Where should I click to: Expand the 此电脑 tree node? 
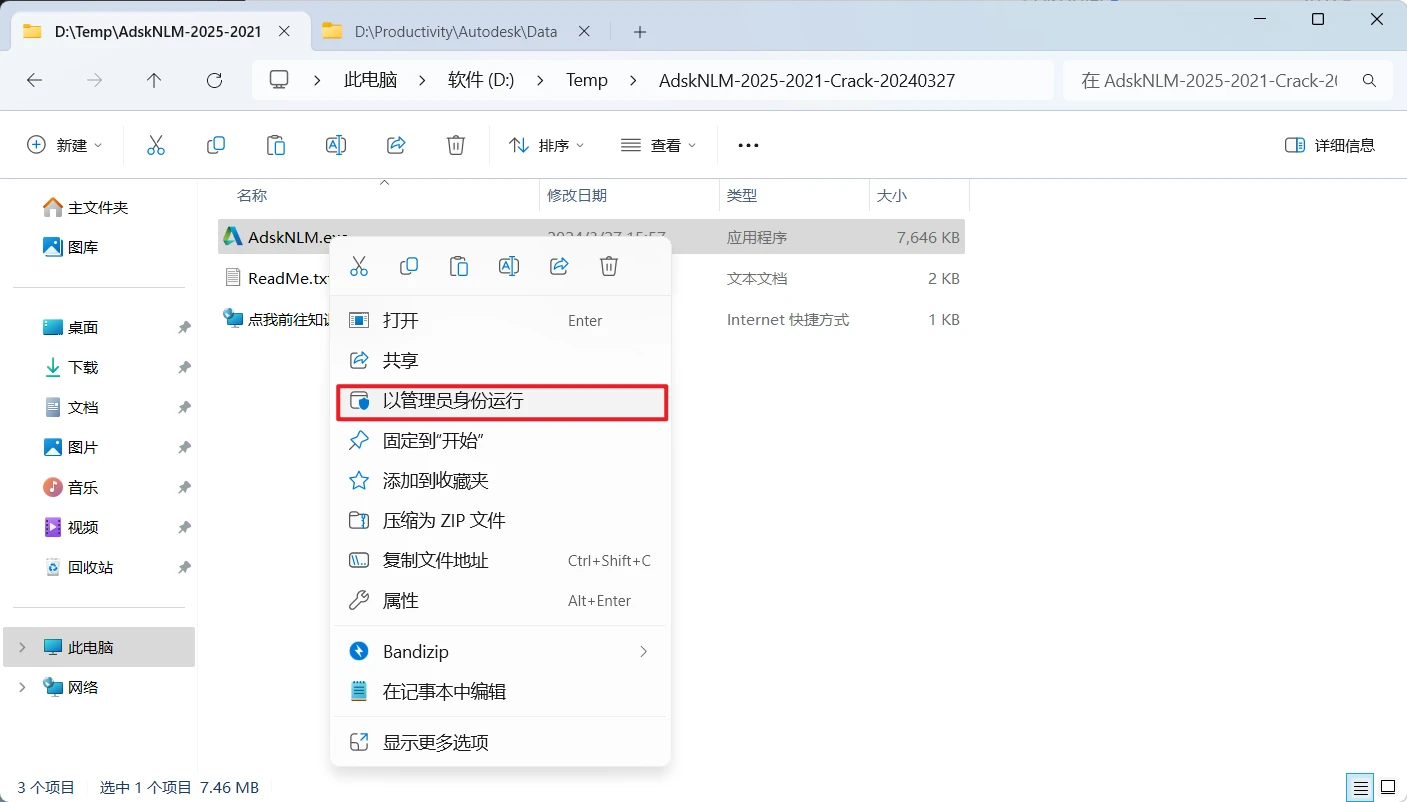22,648
